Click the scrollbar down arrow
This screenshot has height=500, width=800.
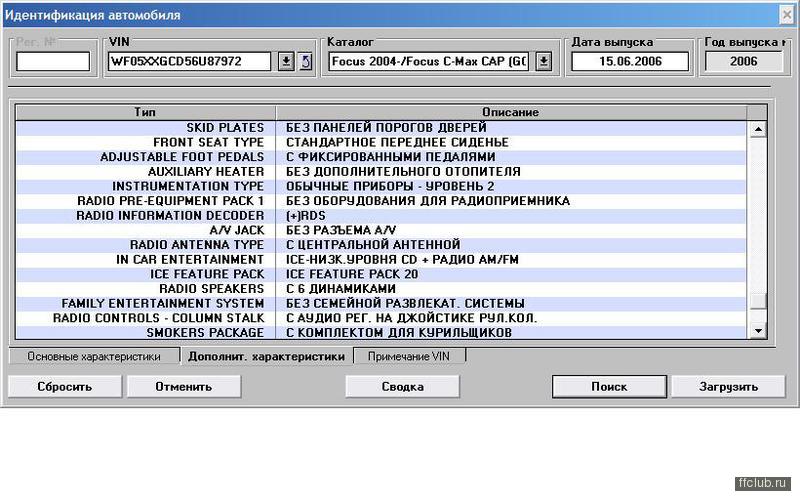(758, 331)
